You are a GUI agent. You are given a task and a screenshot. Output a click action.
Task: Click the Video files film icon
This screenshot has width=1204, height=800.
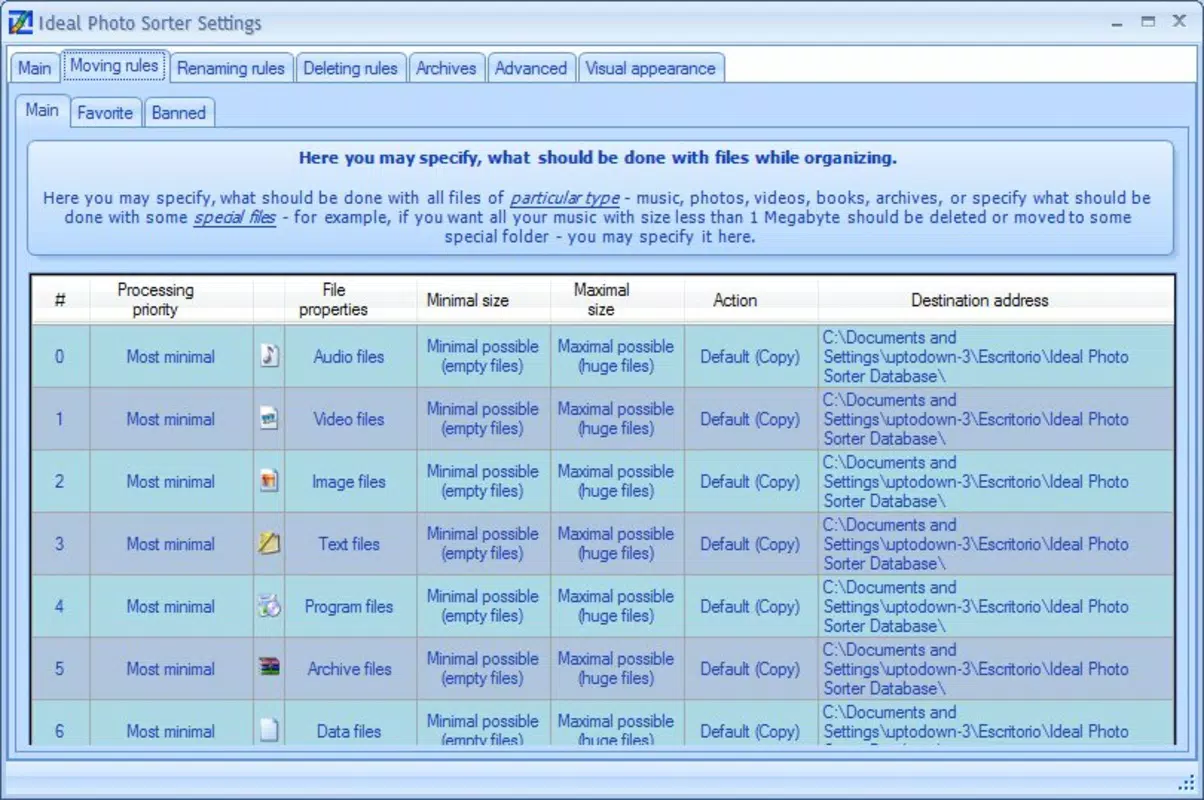pyautogui.click(x=269, y=419)
